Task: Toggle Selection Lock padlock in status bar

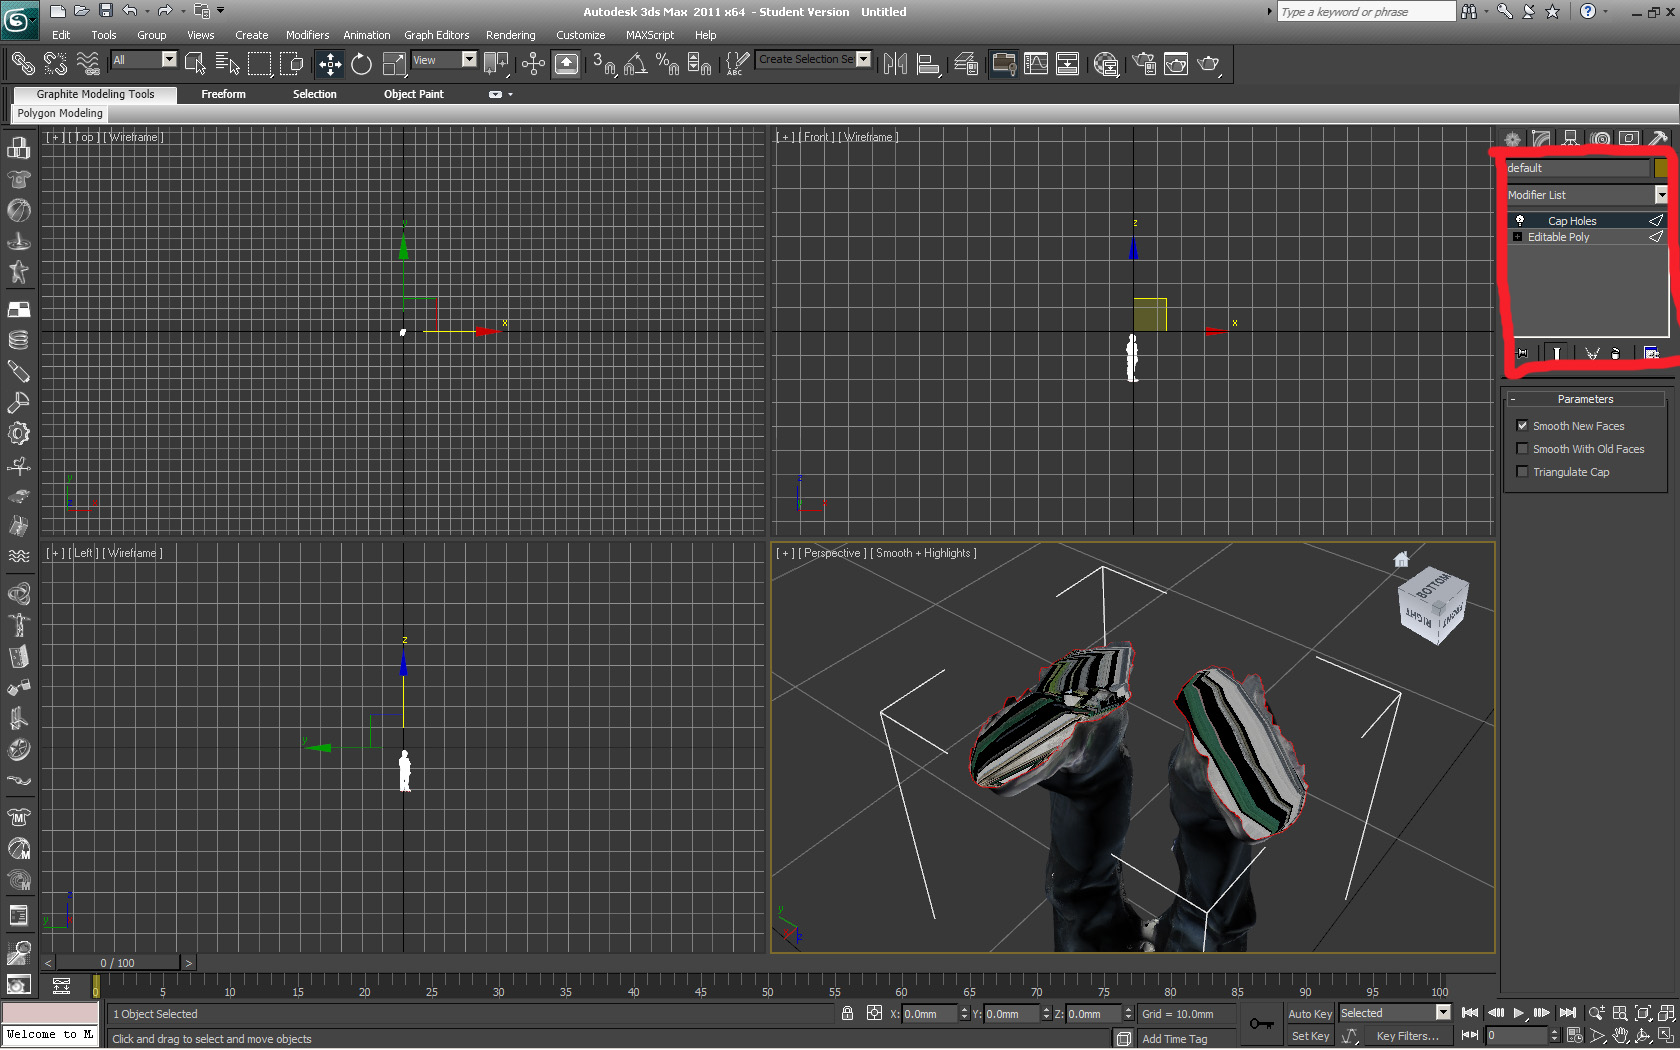Action: (x=847, y=1013)
